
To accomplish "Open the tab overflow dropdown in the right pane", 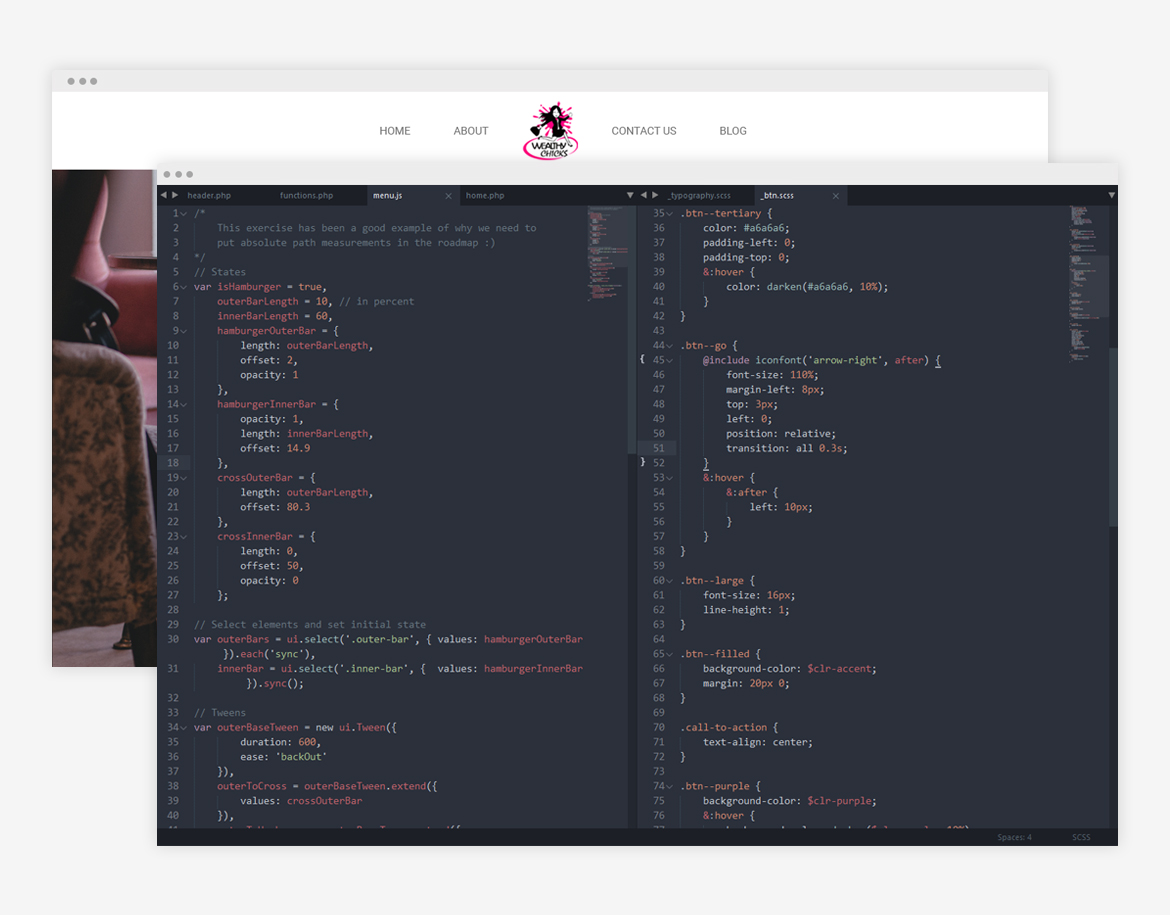I will coord(1111,195).
